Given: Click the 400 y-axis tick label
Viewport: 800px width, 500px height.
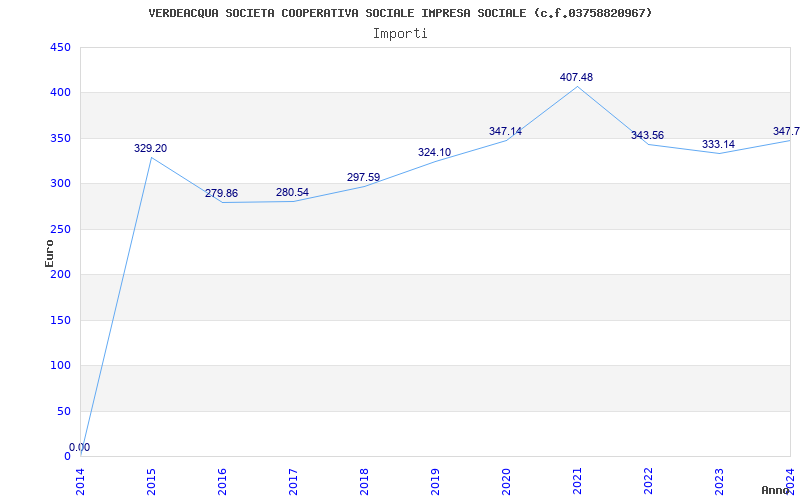Looking at the screenshot, I should click(60, 93).
